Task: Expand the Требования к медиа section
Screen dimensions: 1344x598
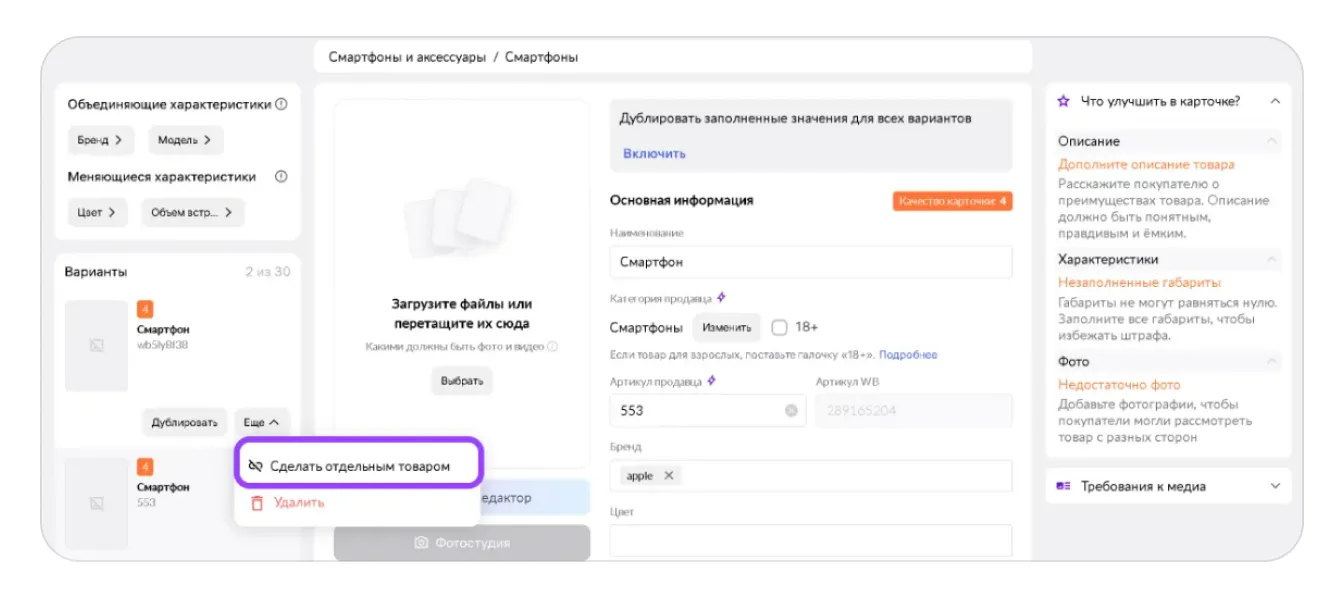Action: point(1274,486)
